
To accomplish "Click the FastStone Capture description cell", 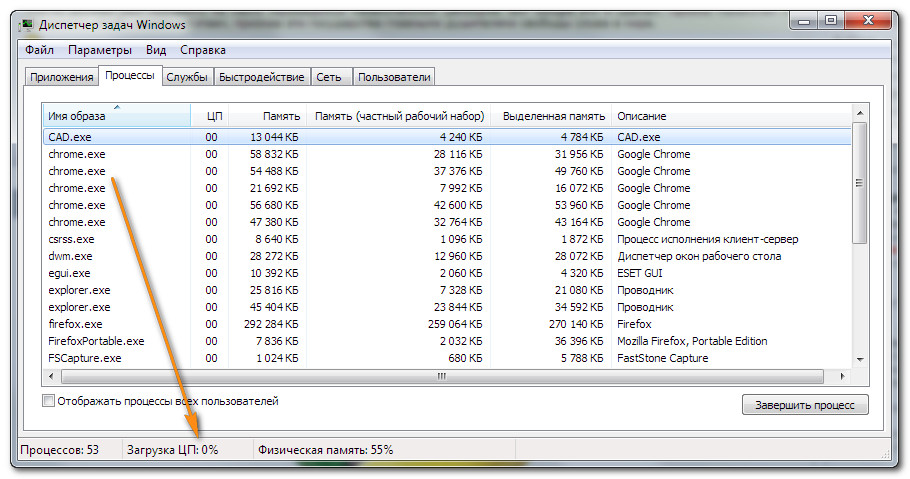I will [x=662, y=358].
